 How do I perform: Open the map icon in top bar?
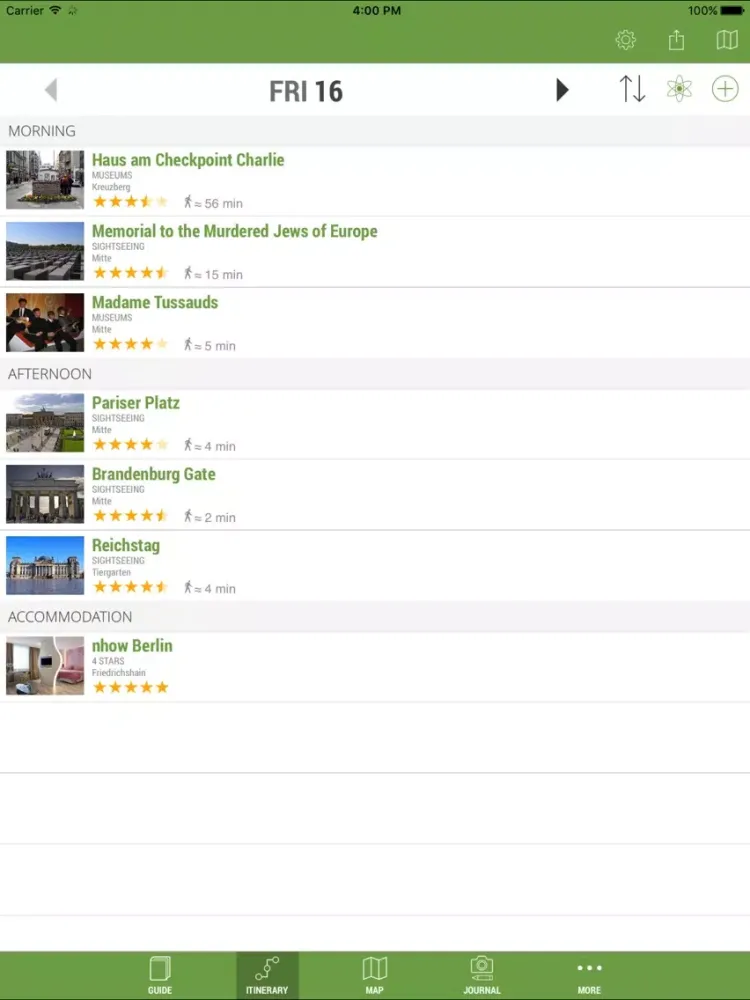click(x=727, y=40)
